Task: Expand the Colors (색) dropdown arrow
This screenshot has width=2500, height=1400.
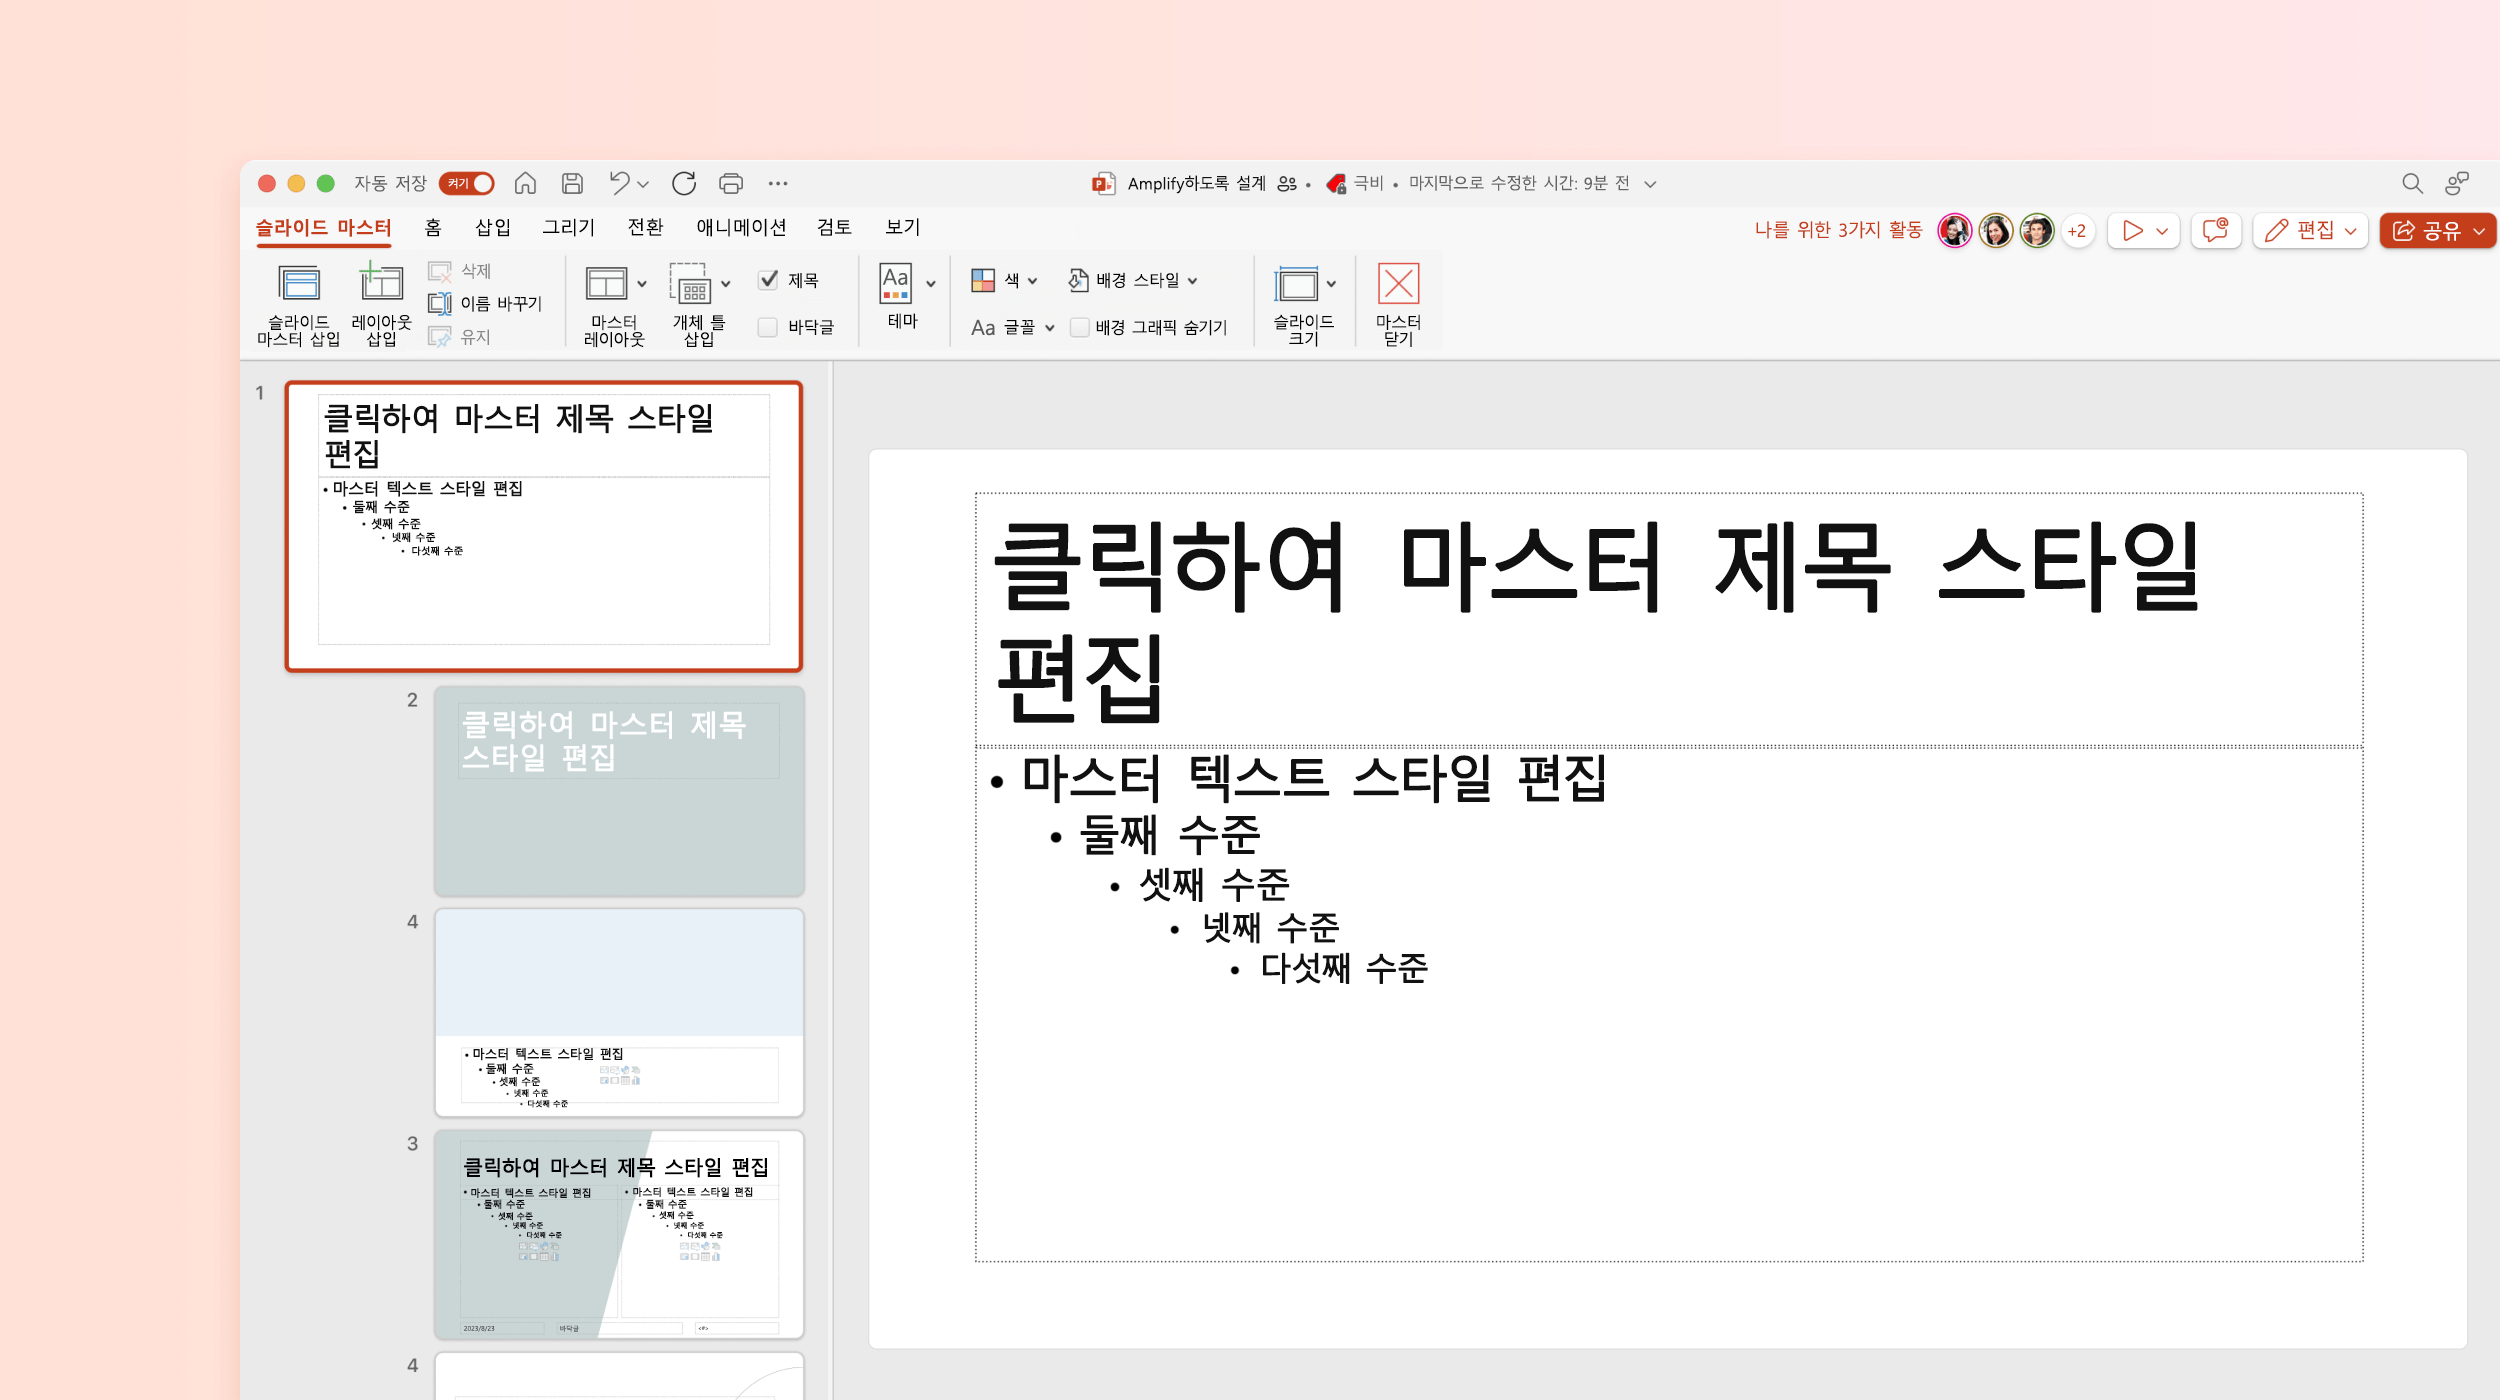Action: pyautogui.click(x=1033, y=281)
